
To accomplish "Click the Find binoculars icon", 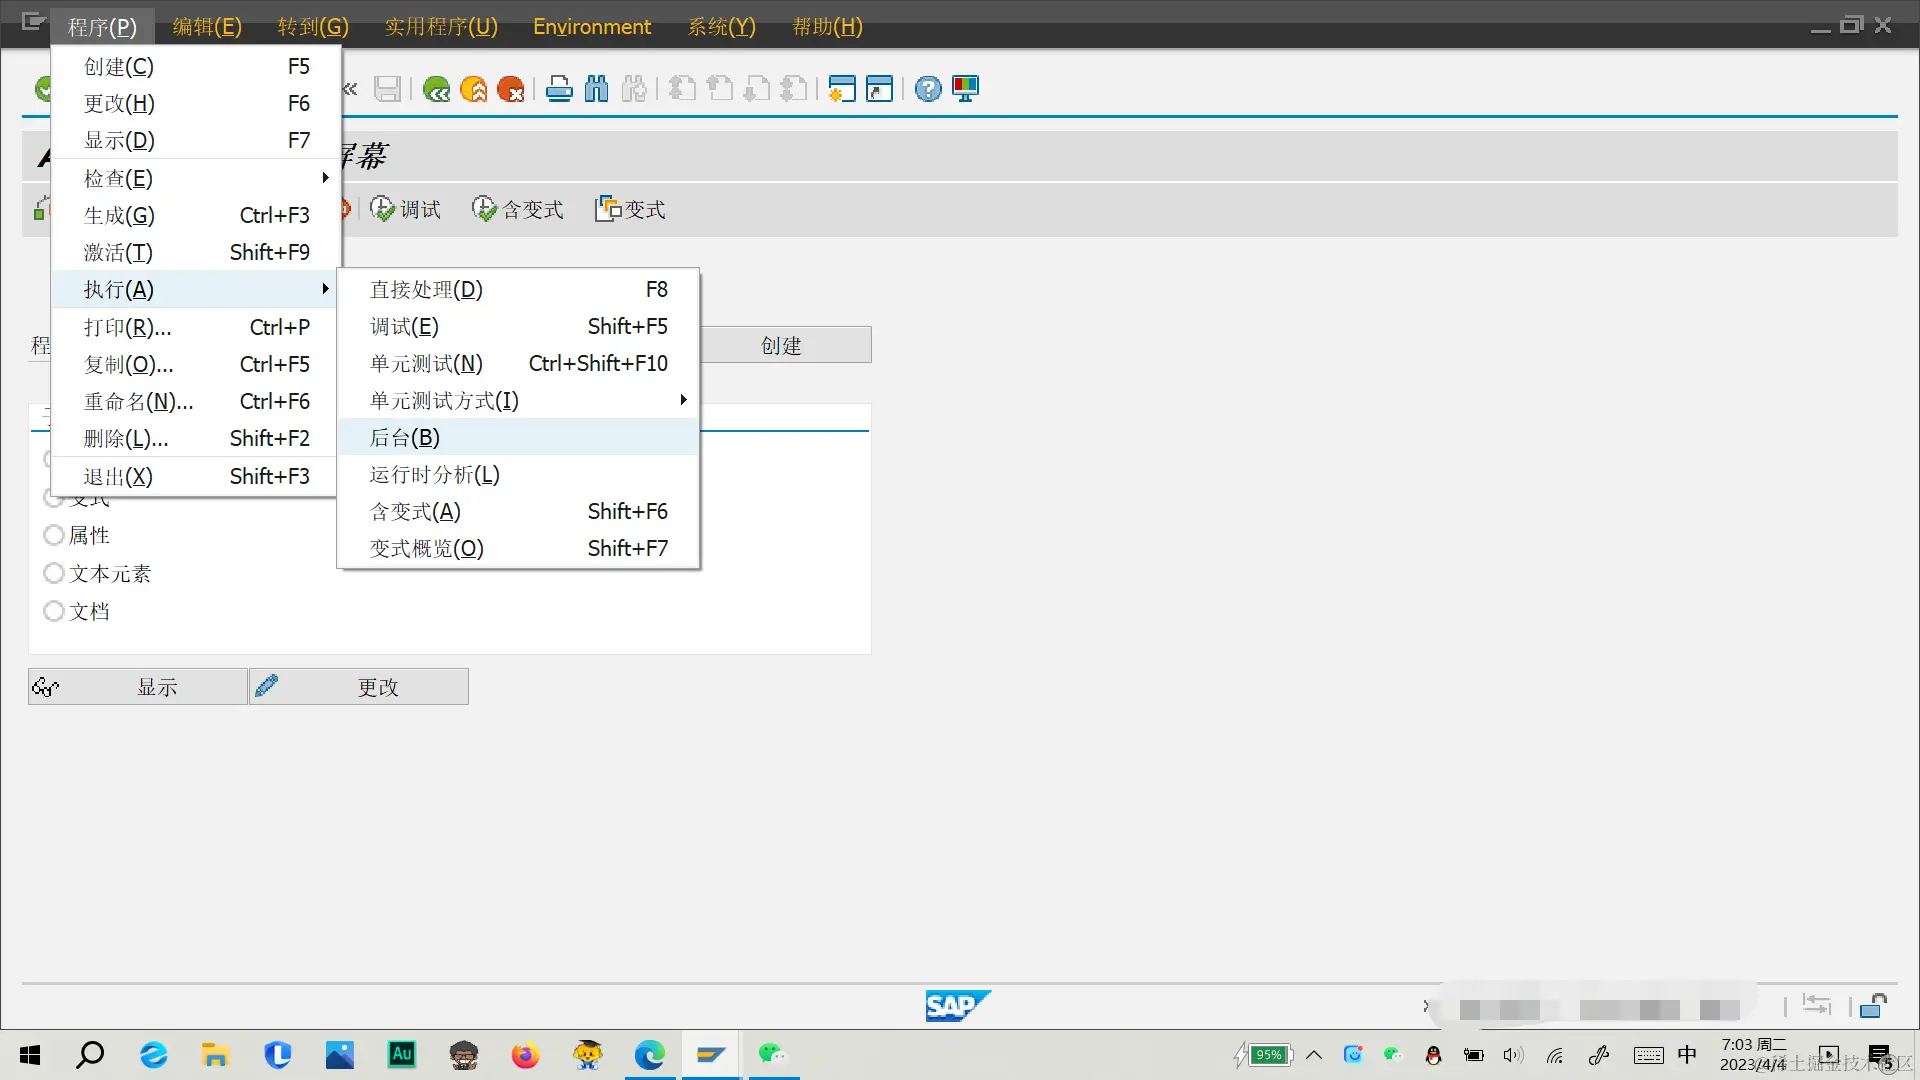I will 597,90.
